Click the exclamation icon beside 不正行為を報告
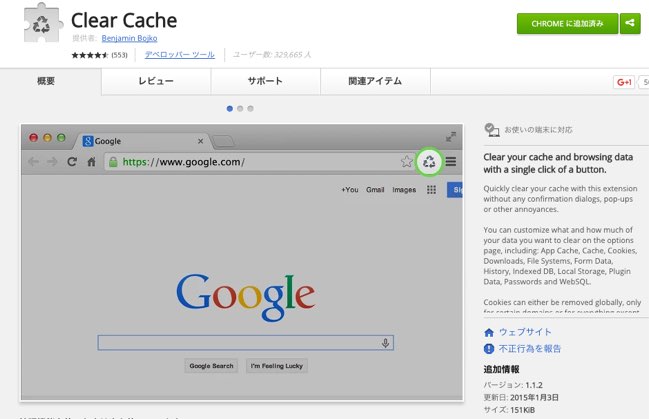 pyautogui.click(x=489, y=349)
